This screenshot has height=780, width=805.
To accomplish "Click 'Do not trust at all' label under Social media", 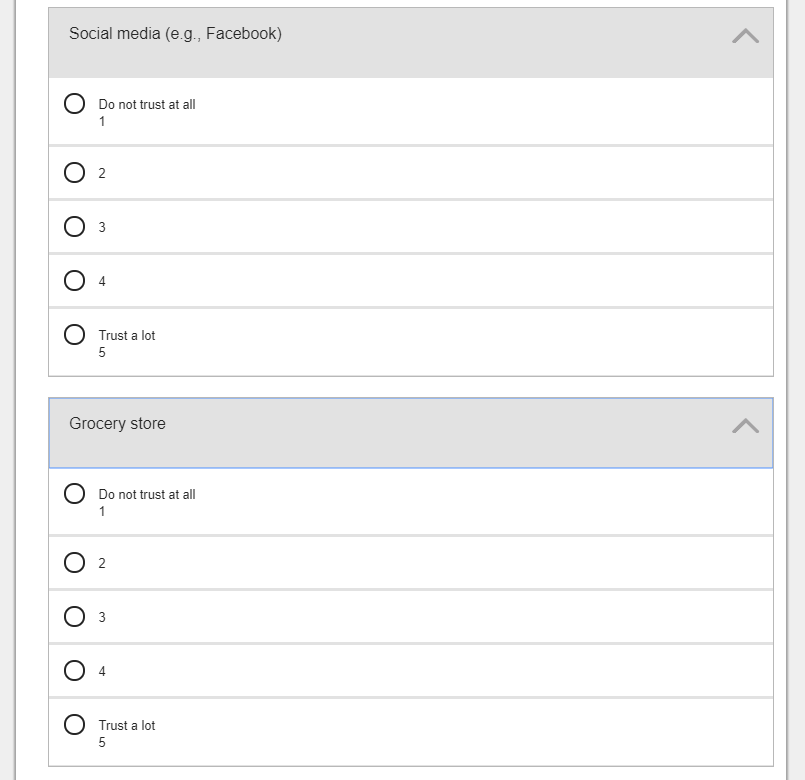I will click(x=147, y=105).
